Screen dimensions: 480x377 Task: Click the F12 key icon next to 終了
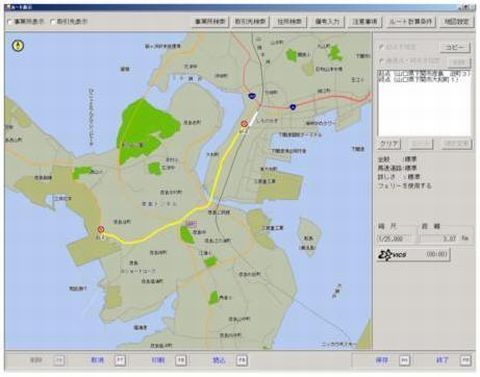[x=465, y=360]
